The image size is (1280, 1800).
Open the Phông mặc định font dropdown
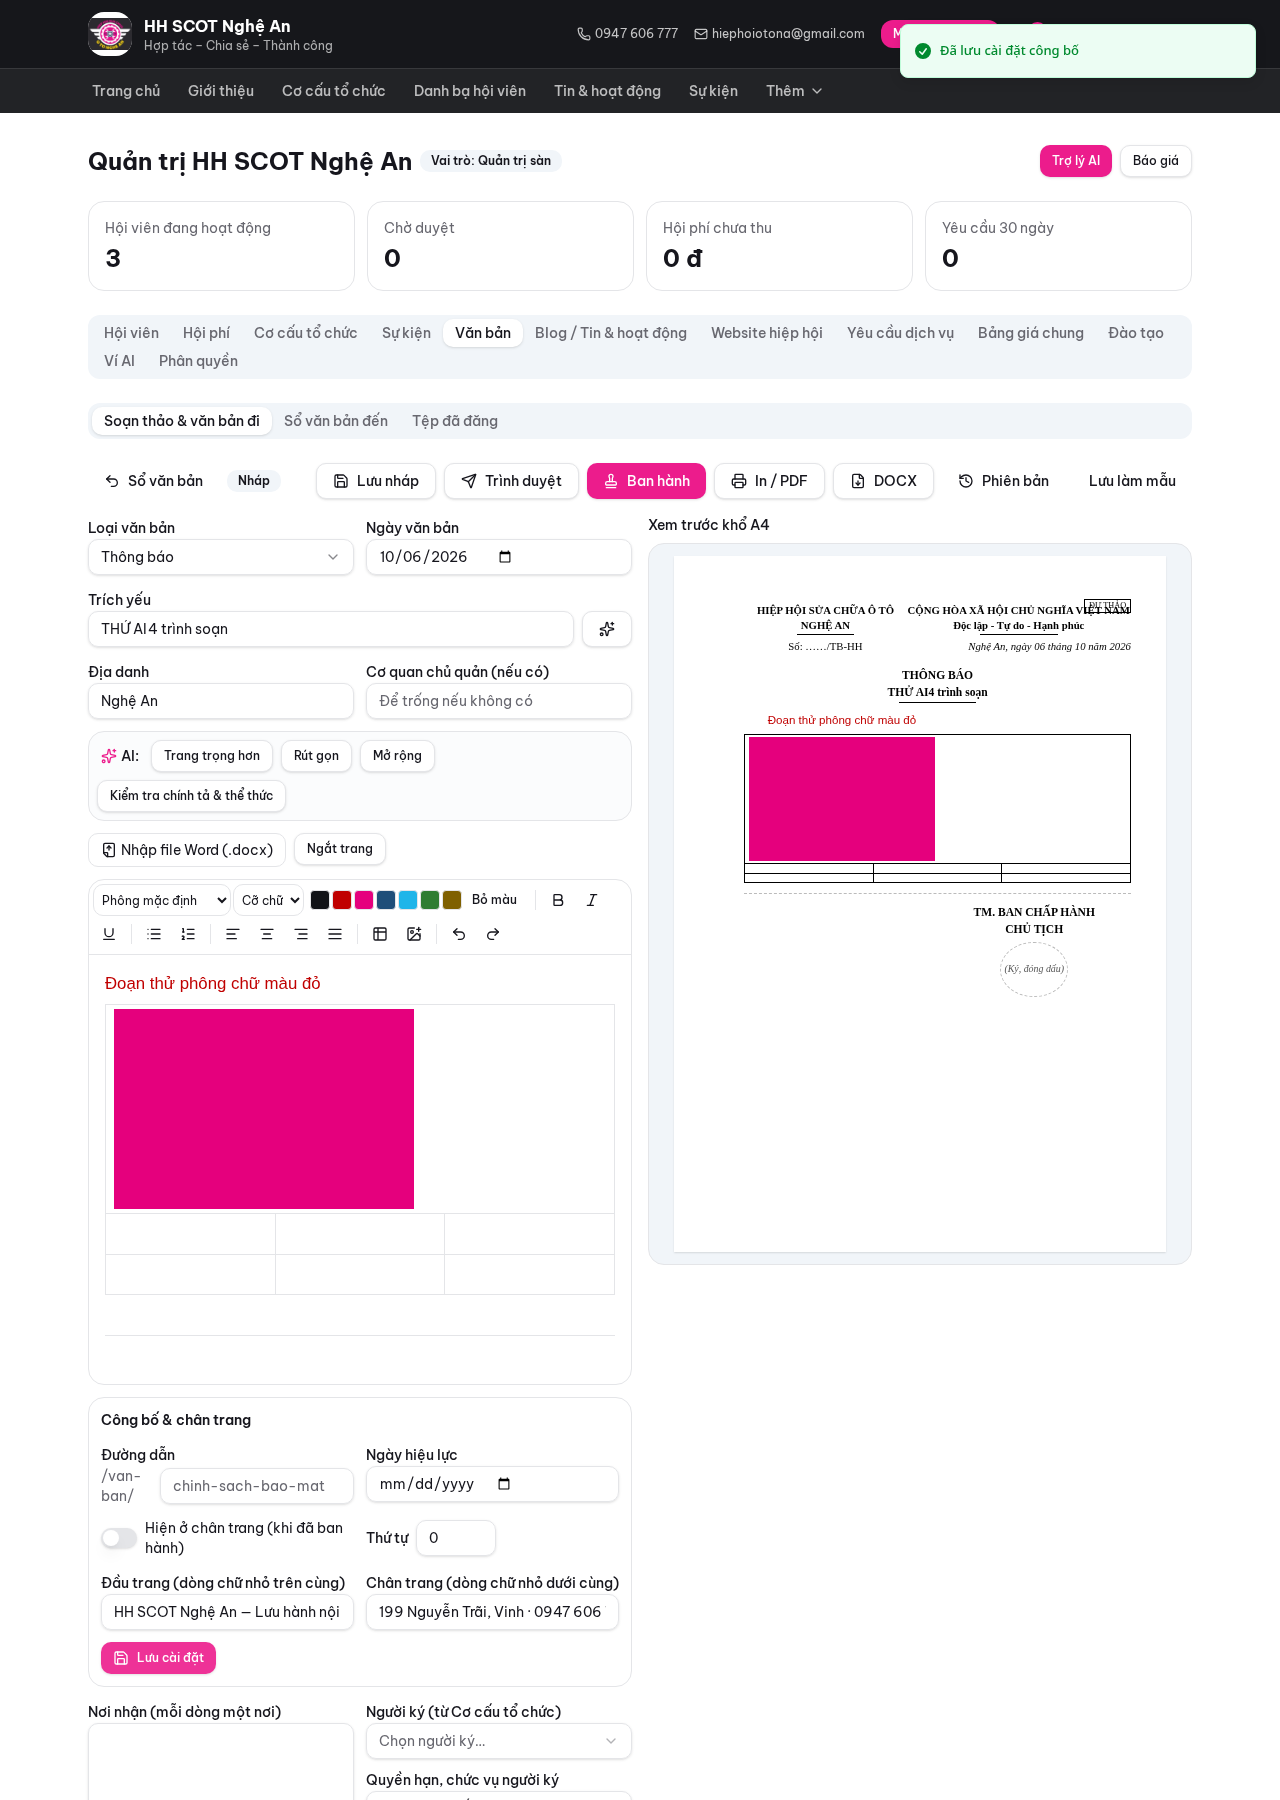pos(162,900)
